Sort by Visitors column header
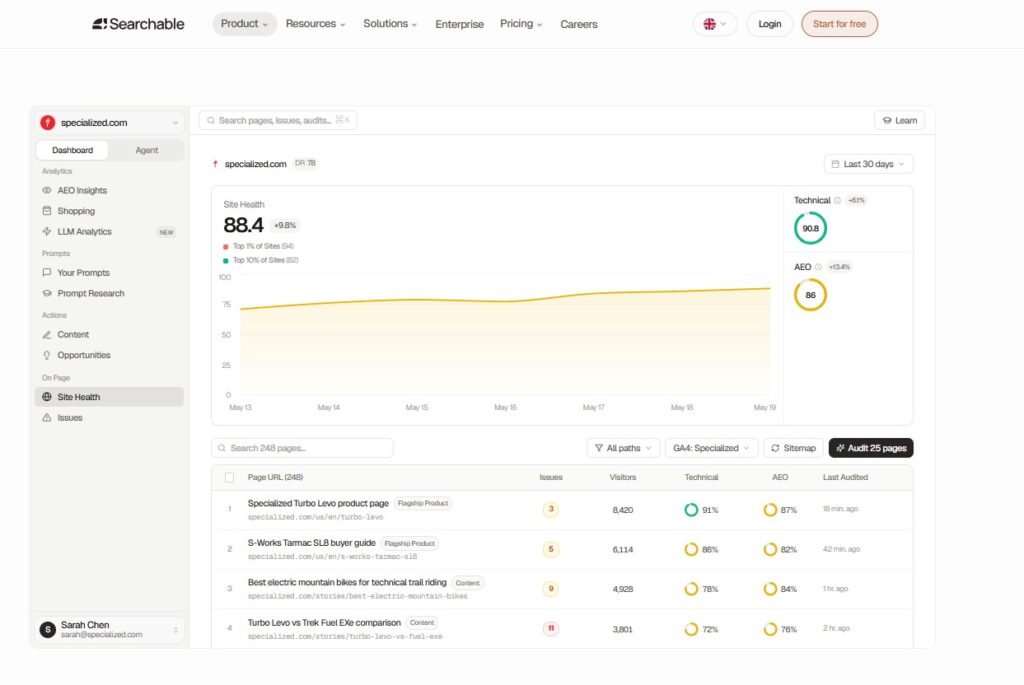This screenshot has width=1024, height=685. (622, 477)
